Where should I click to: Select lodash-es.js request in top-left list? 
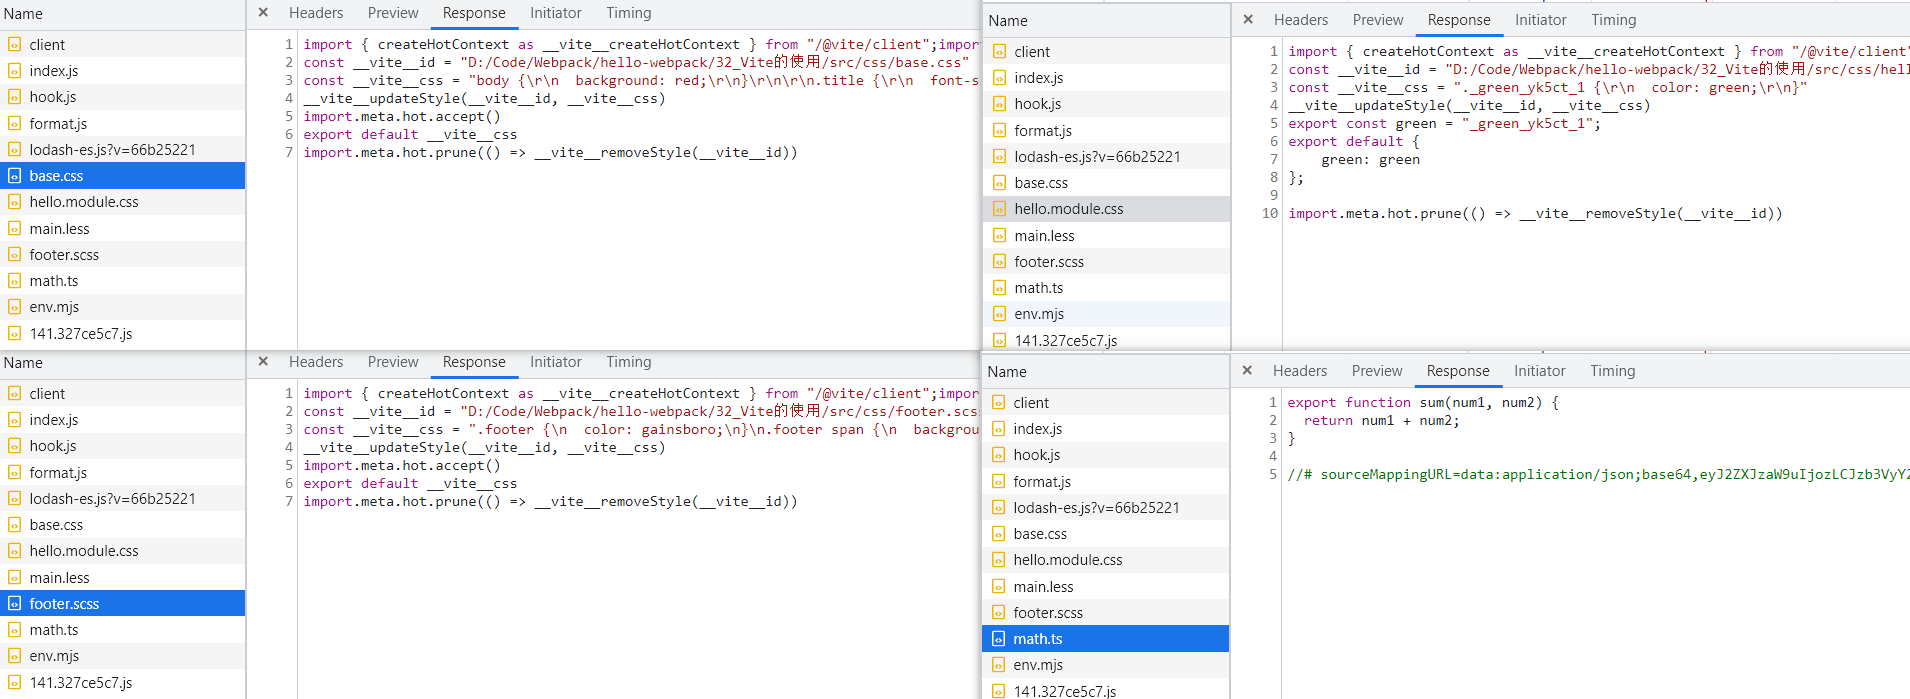coord(122,150)
